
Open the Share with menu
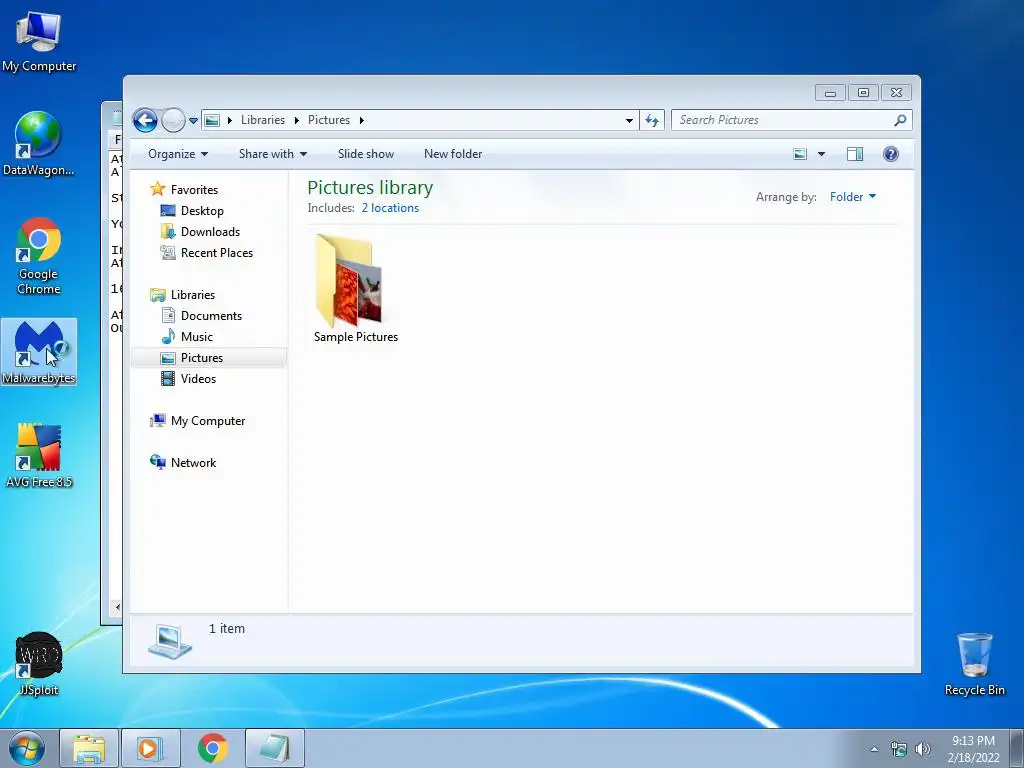coord(272,154)
